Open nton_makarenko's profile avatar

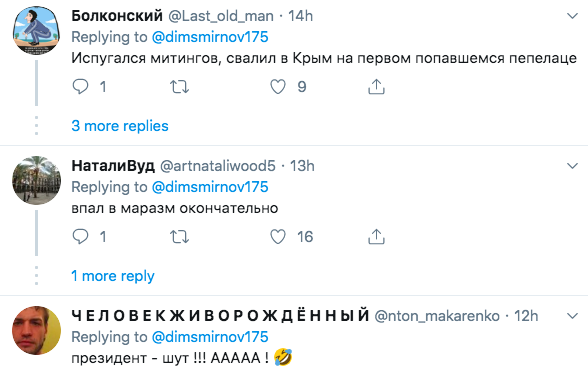(x=36, y=330)
